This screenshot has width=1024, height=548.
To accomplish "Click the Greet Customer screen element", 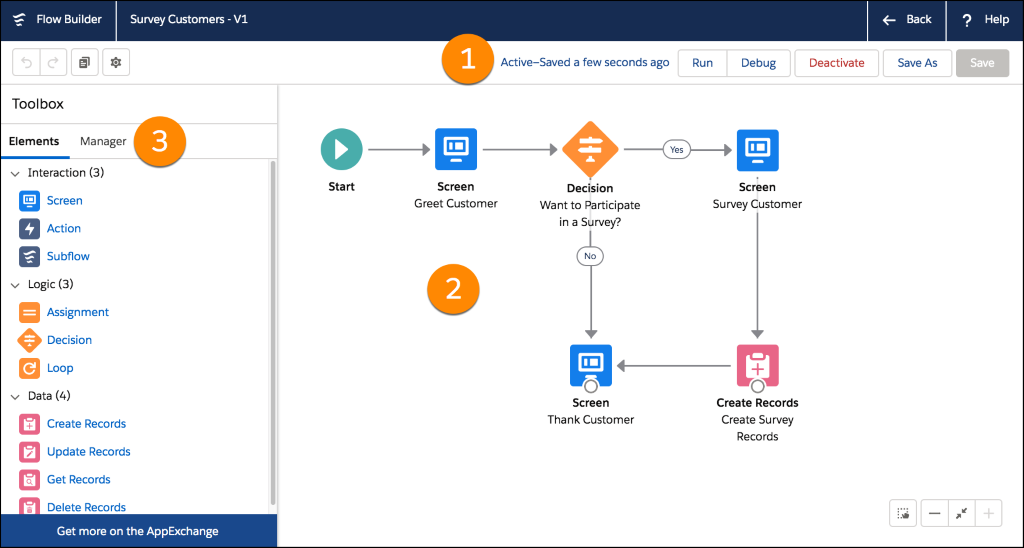I will click(455, 150).
